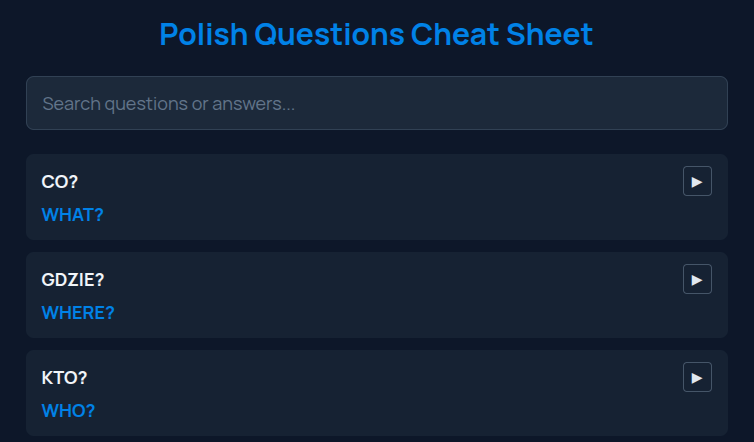754x442 pixels.
Task: Select the GDZIE? question text
Action: (73, 280)
